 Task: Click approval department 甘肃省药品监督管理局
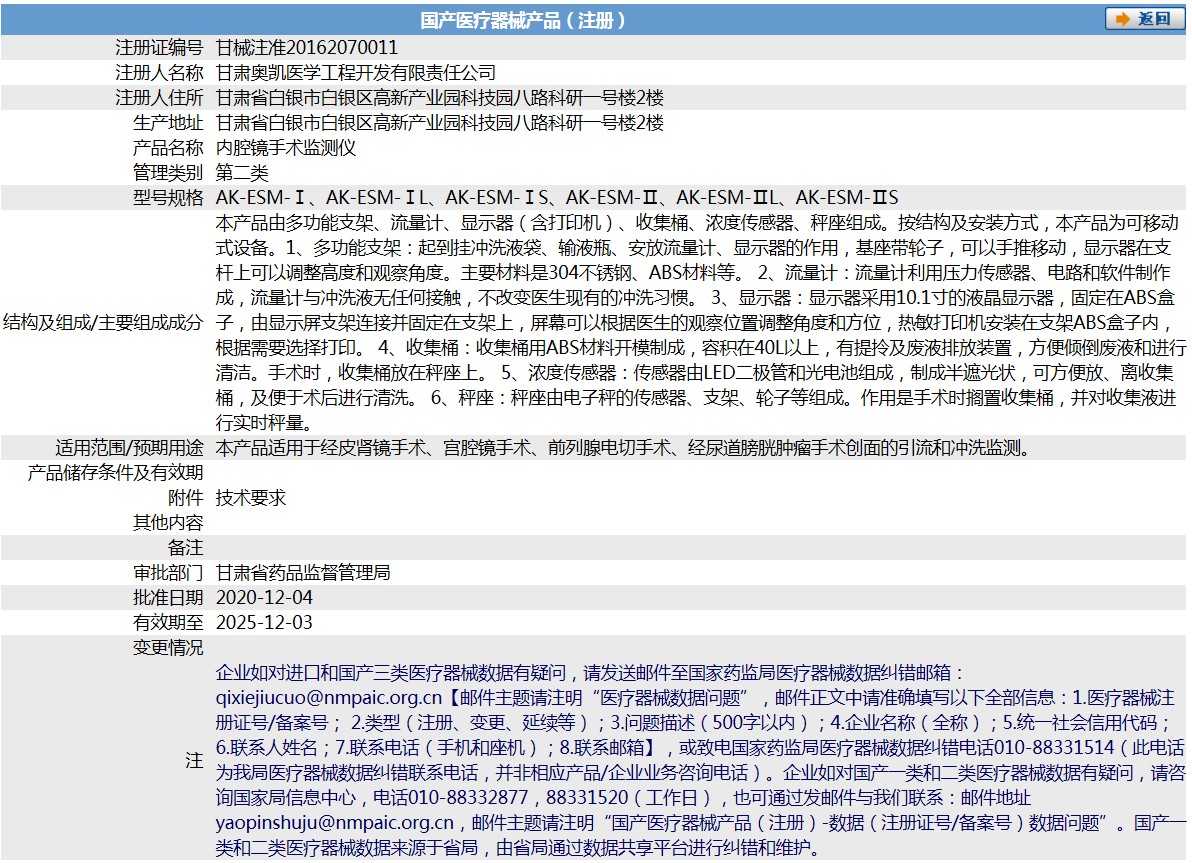(303, 573)
